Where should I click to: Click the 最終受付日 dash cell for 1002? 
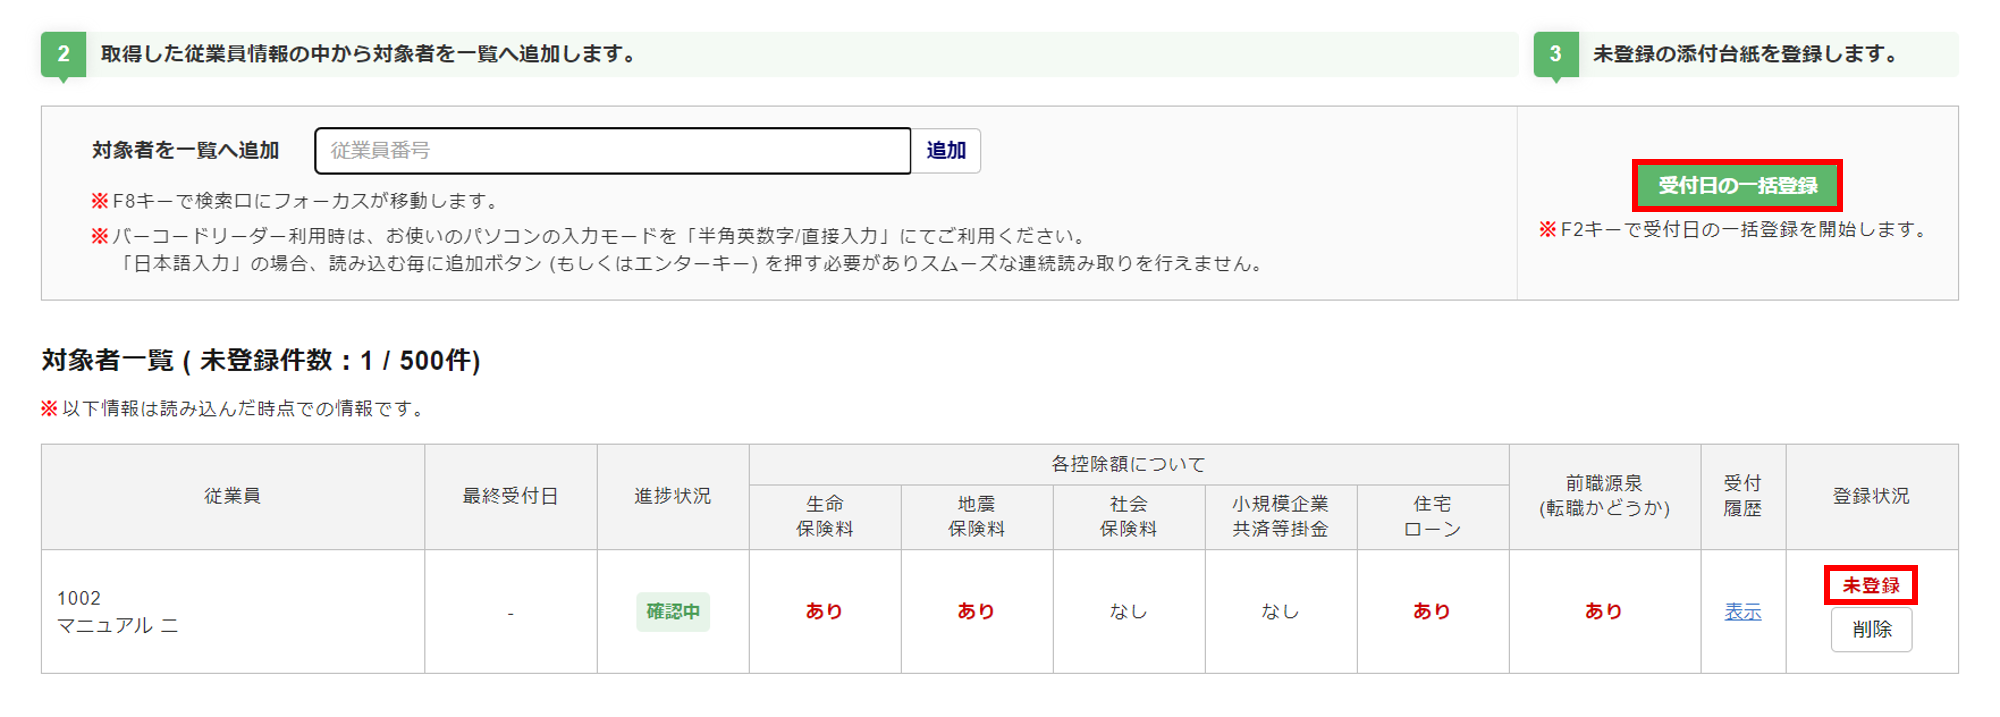510,613
